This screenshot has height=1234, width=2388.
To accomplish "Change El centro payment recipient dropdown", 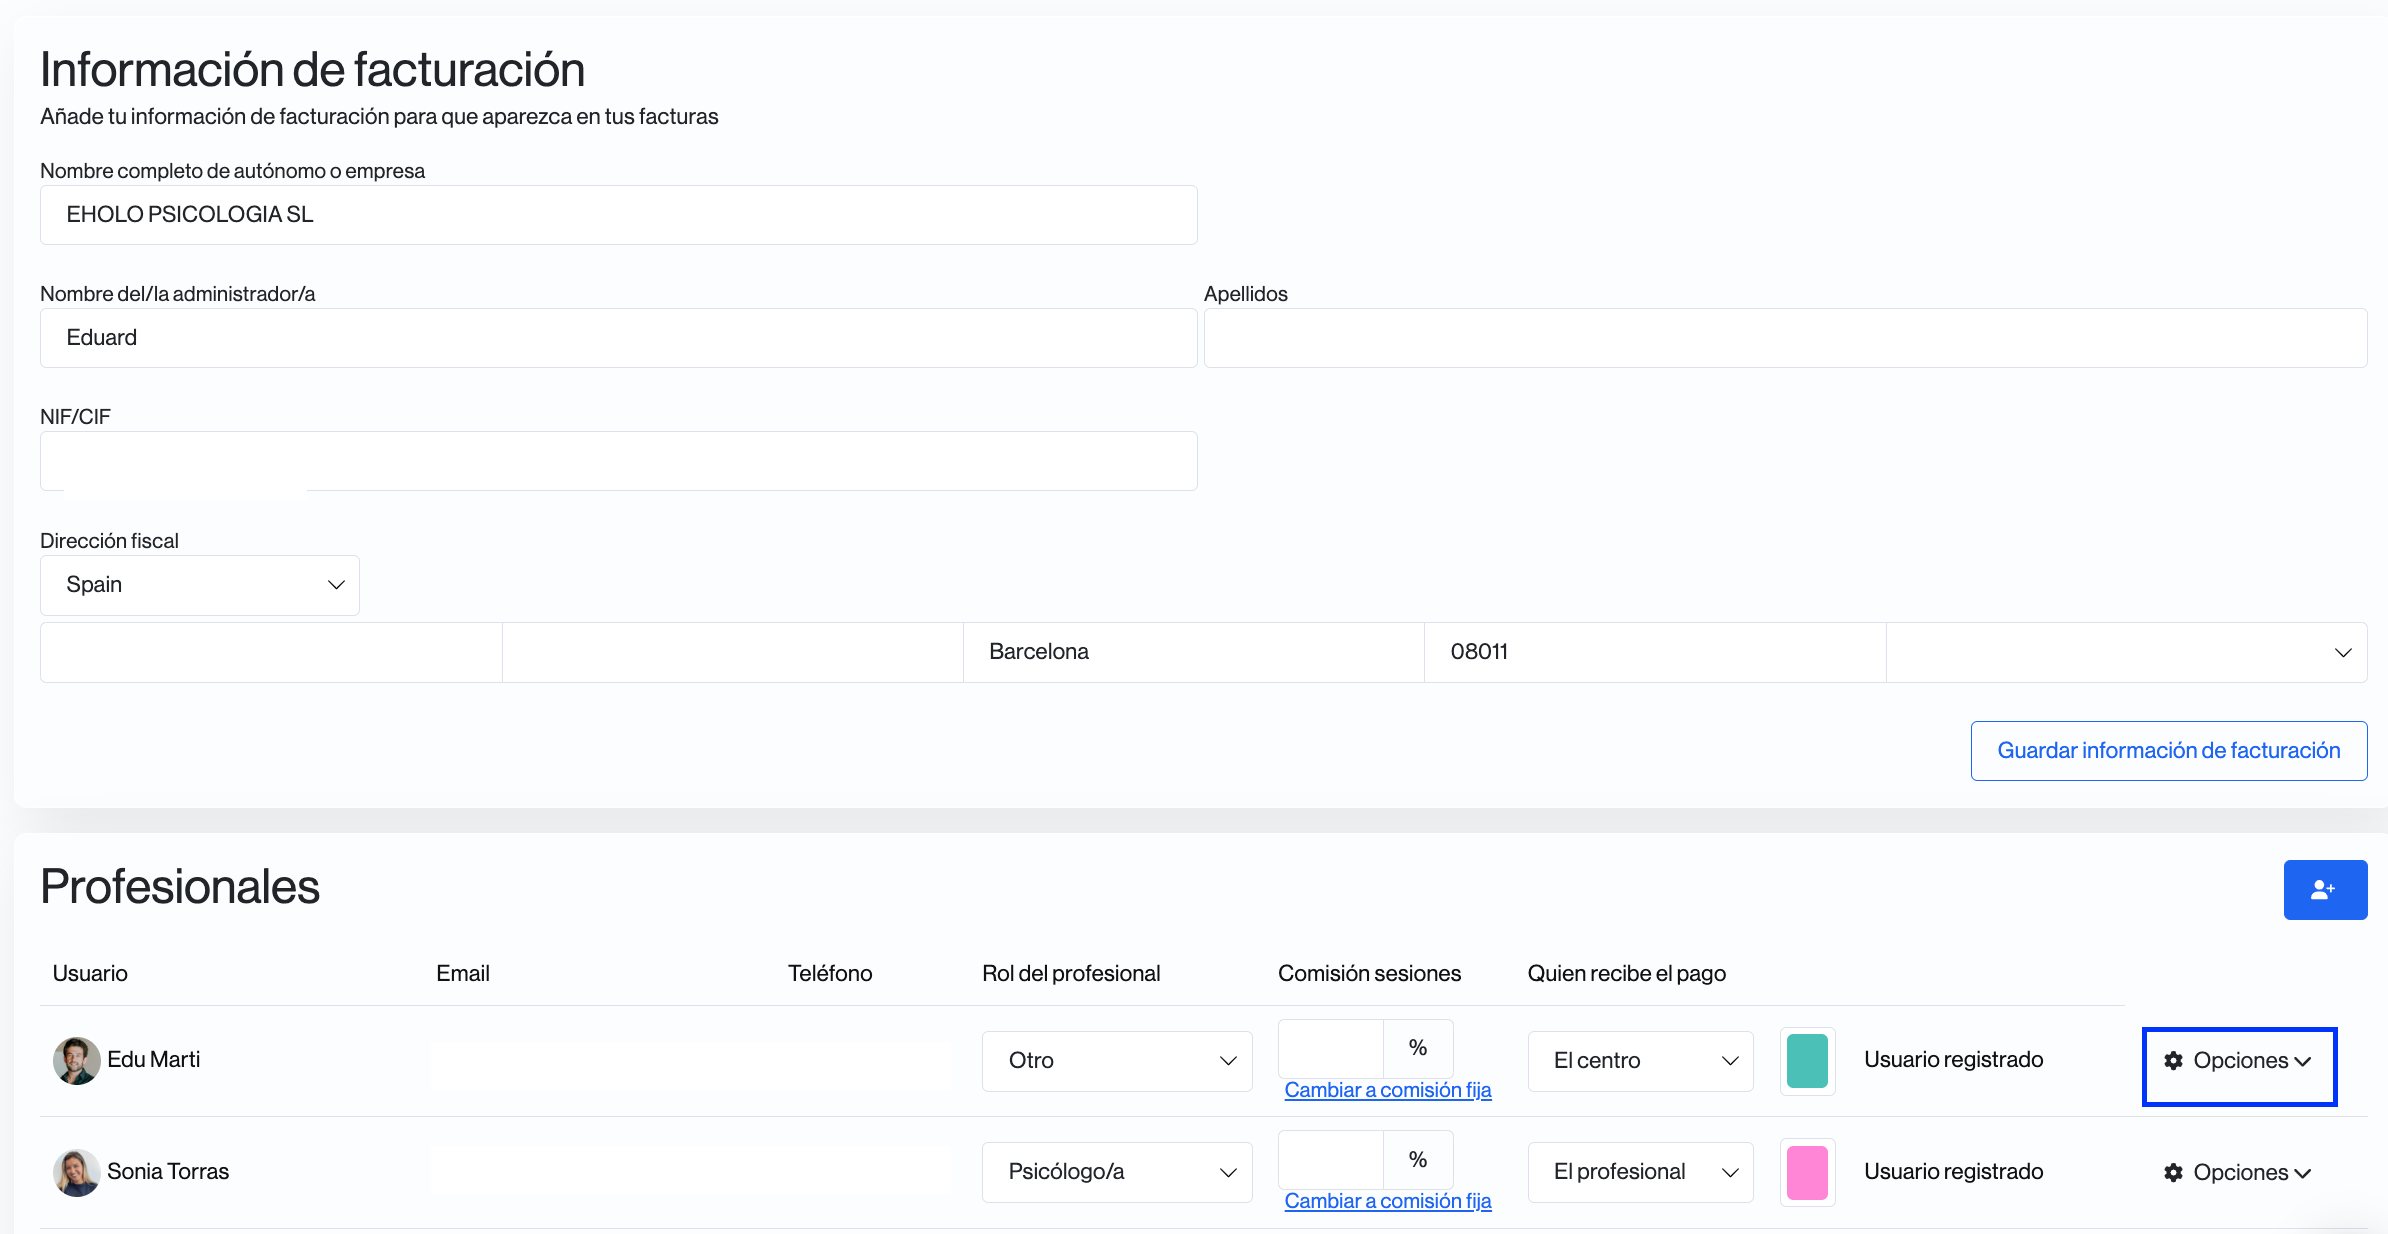I will pyautogui.click(x=1640, y=1061).
